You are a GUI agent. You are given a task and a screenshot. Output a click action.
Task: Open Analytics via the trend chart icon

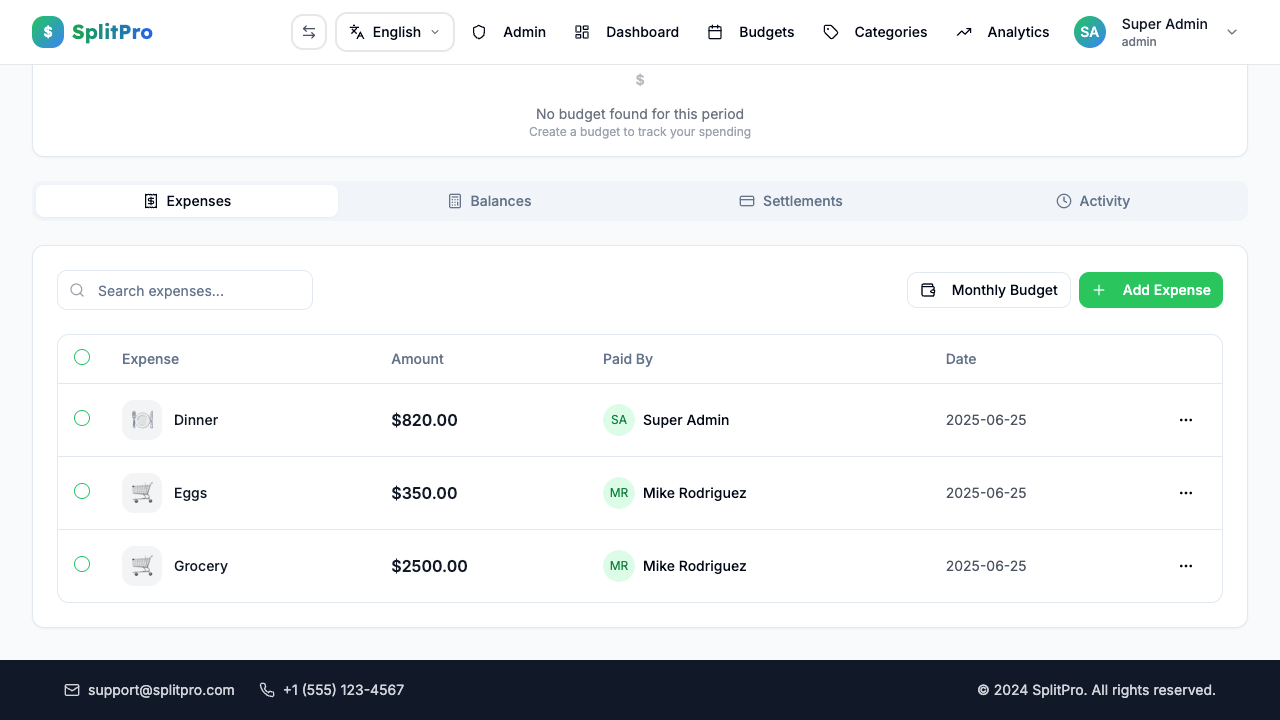[x=964, y=32]
